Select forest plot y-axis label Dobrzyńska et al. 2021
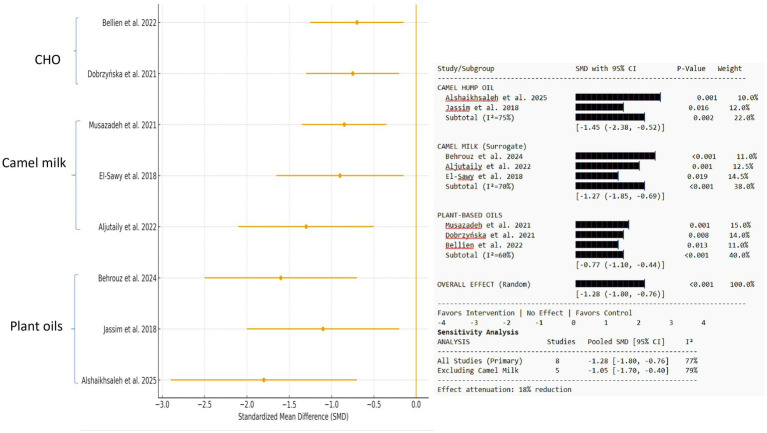Viewport: 767px width, 433px height. click(122, 74)
